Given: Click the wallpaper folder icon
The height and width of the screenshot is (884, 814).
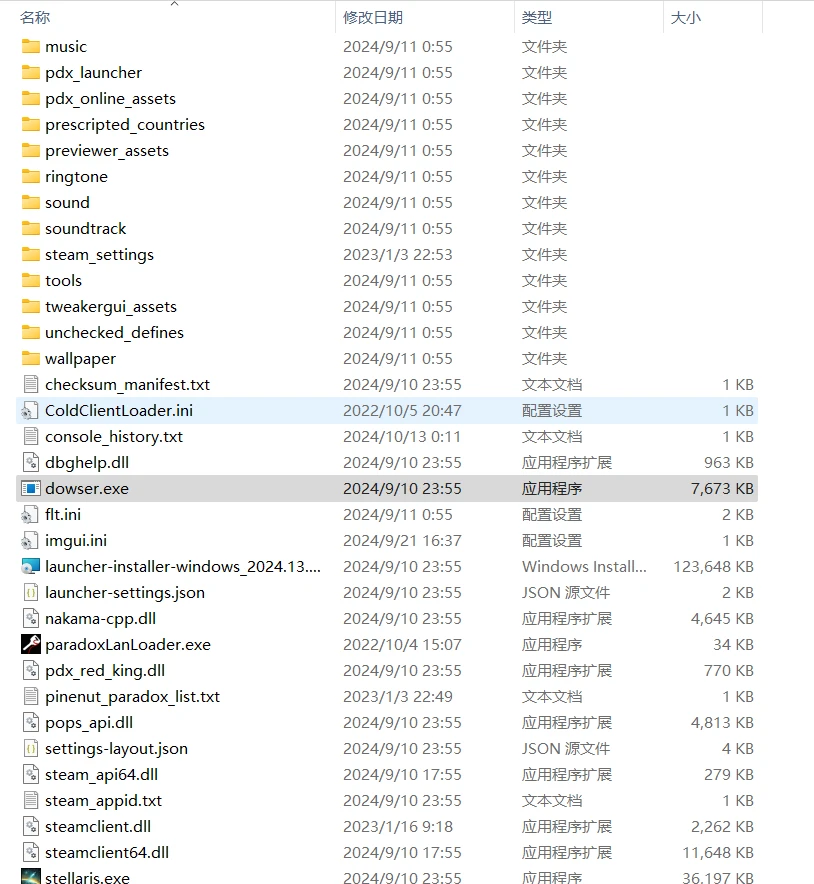Looking at the screenshot, I should click(30, 358).
